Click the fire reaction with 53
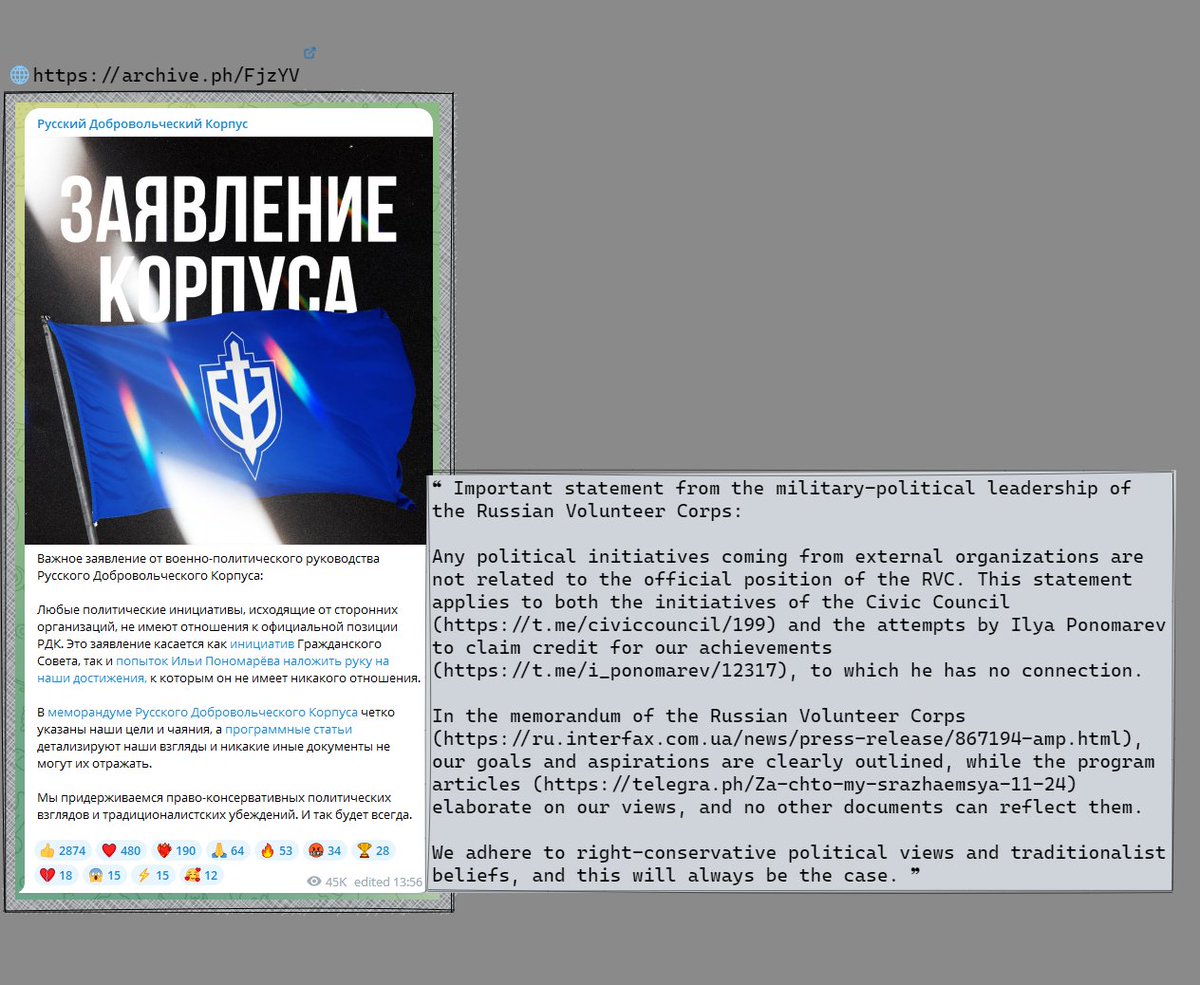Screen dimensions: 1200x985 [x=277, y=851]
